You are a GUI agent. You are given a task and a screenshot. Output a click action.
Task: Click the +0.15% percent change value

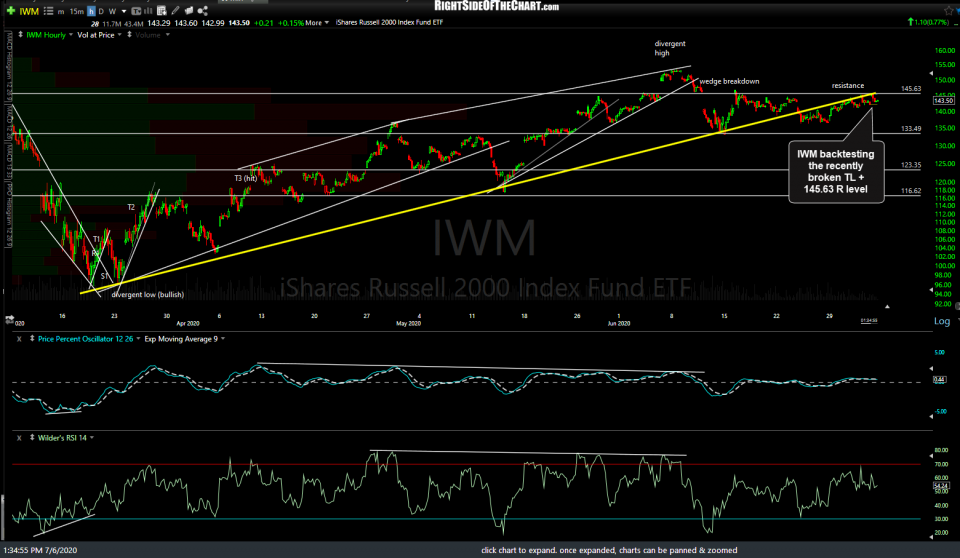tap(290, 23)
